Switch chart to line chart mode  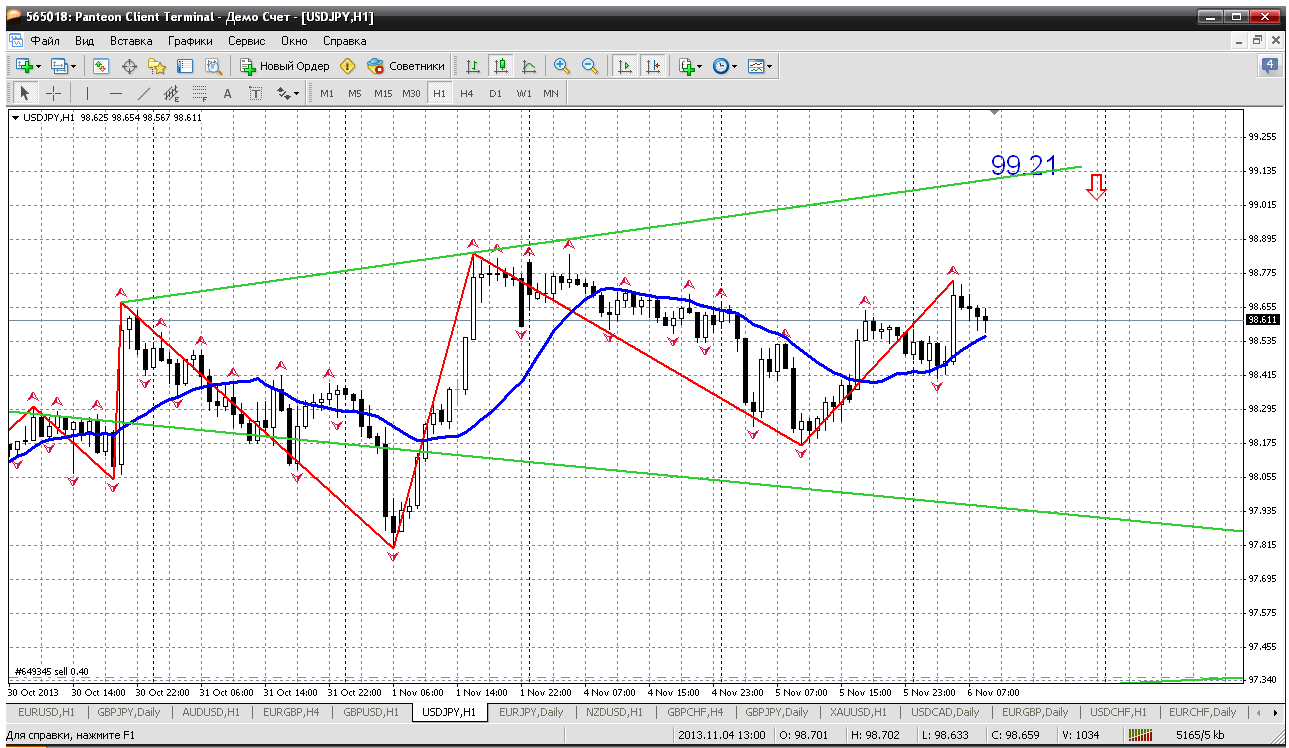click(x=529, y=66)
